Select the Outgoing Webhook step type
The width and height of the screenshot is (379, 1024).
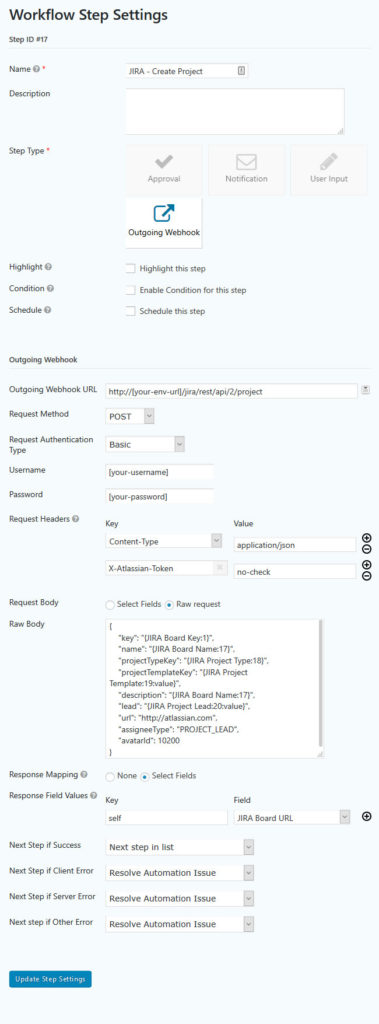point(163,223)
